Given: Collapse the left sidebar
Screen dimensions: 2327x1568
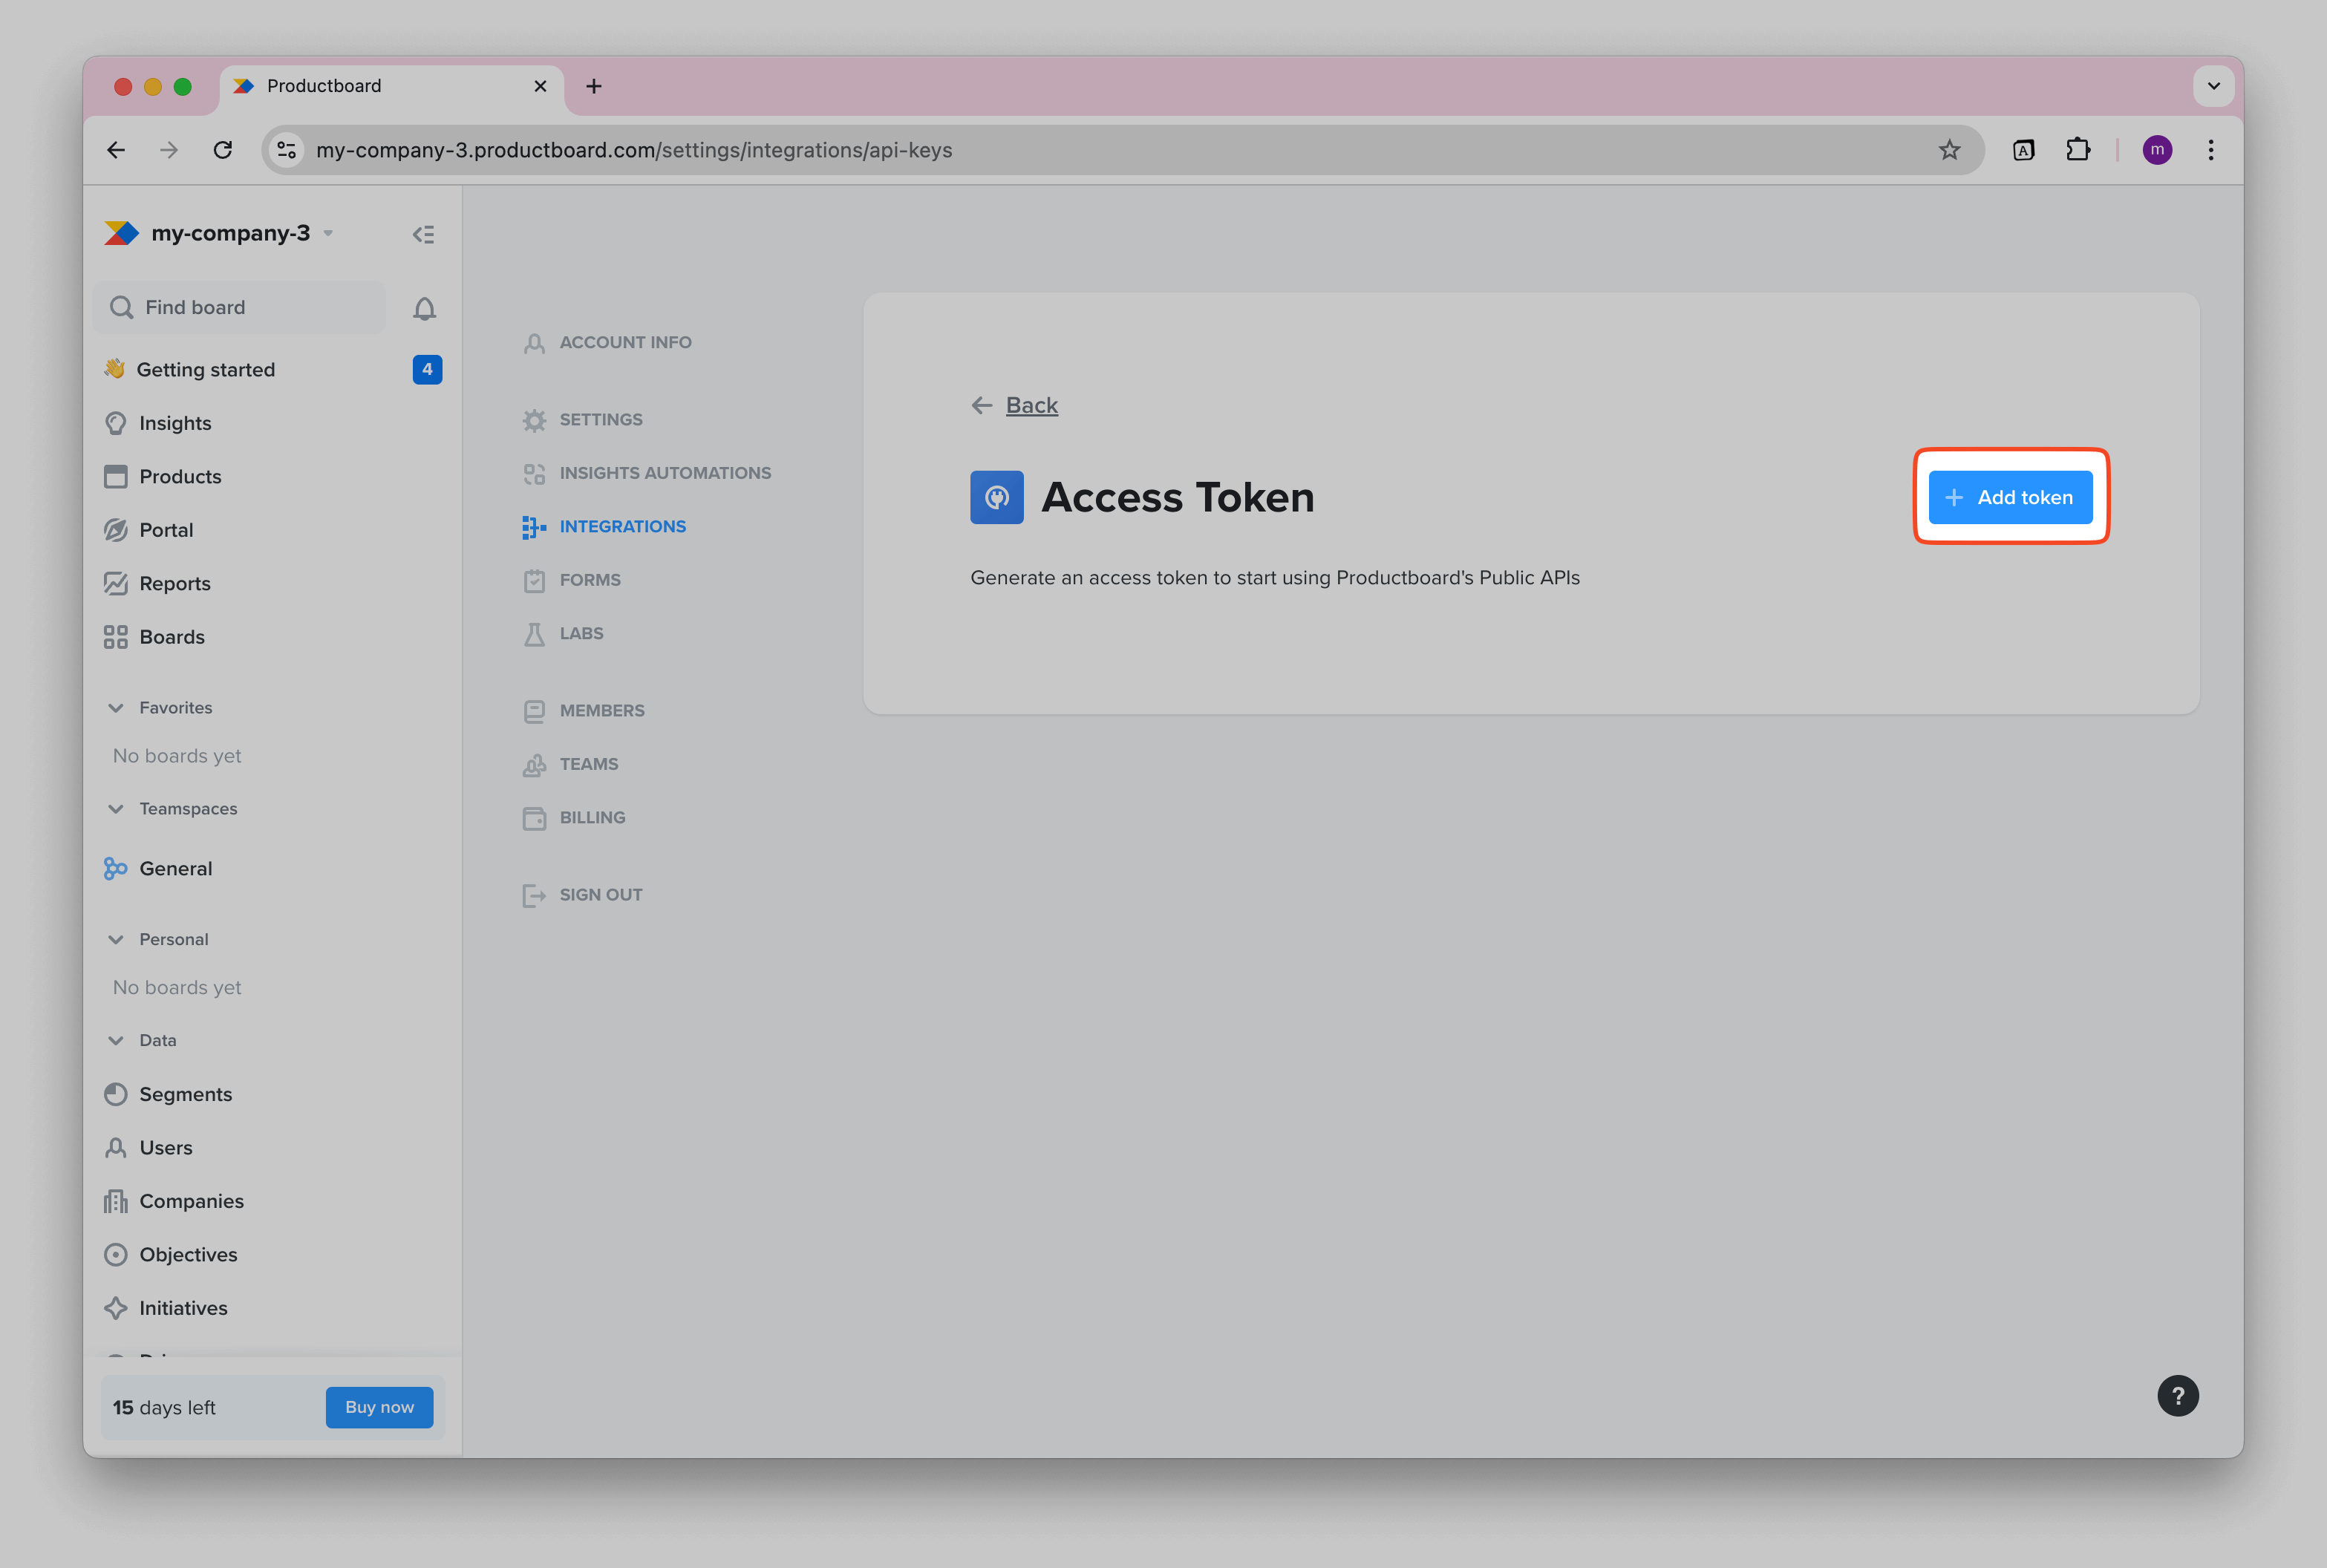Looking at the screenshot, I should [423, 234].
